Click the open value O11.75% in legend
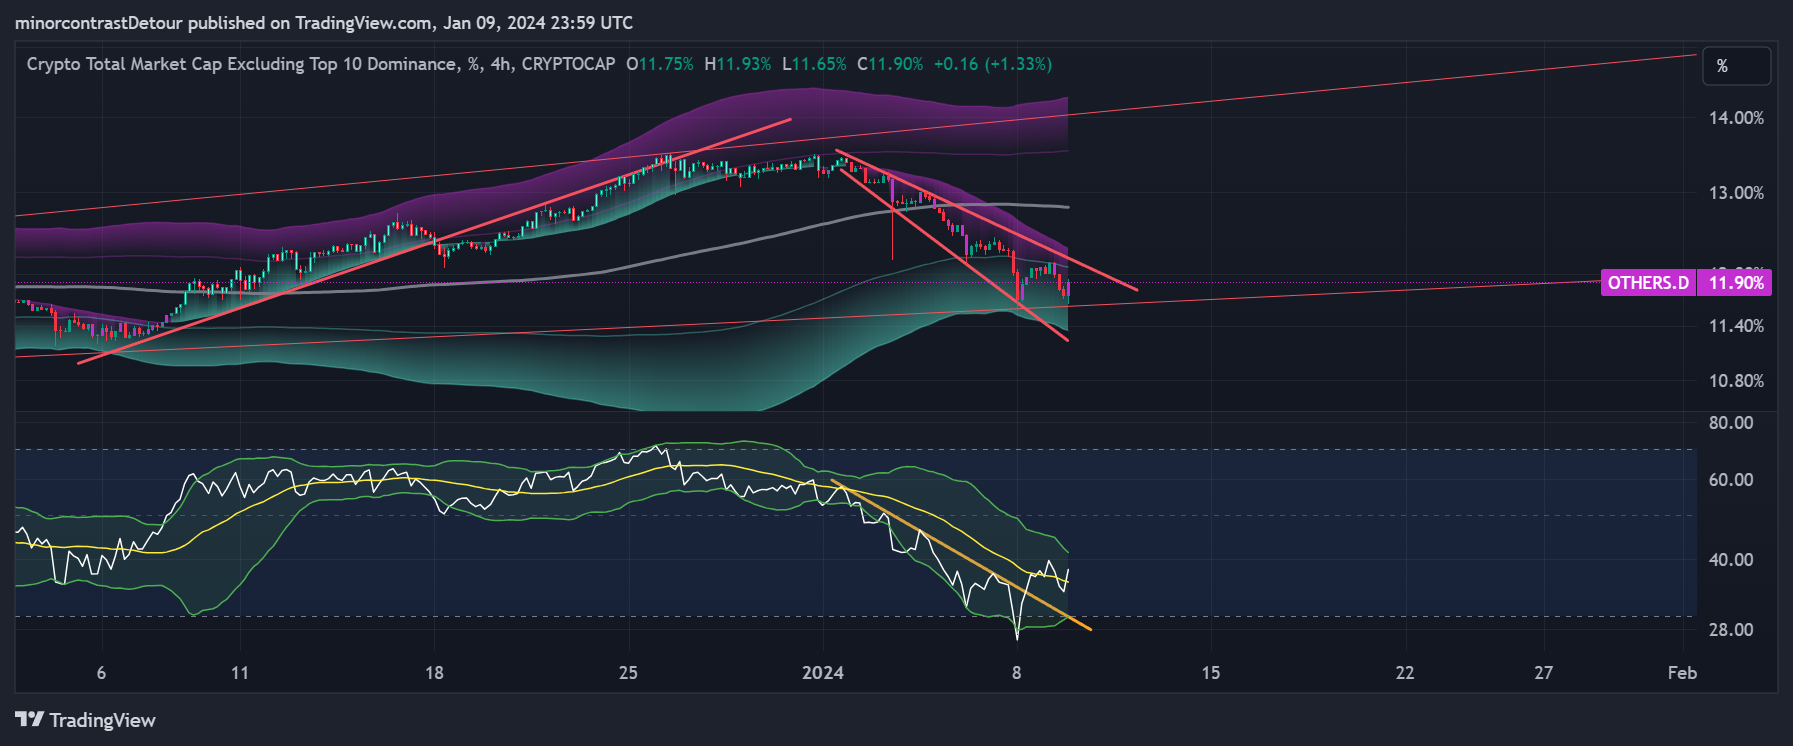This screenshot has width=1793, height=746. tap(660, 64)
